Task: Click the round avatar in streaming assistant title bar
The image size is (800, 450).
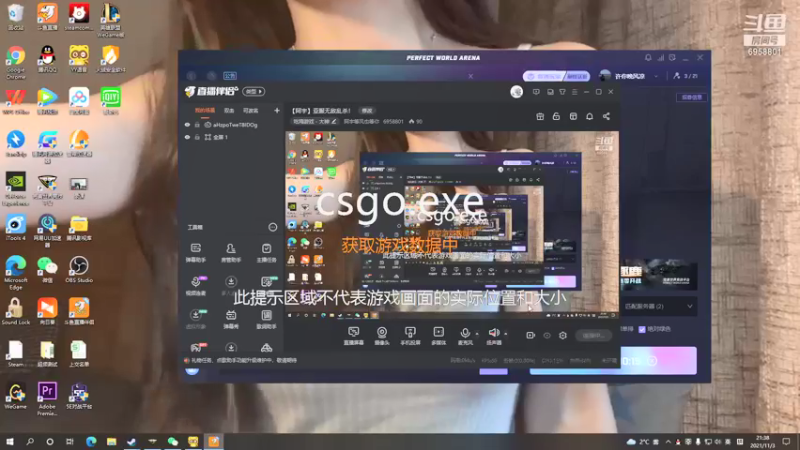Action: pyautogui.click(x=516, y=92)
